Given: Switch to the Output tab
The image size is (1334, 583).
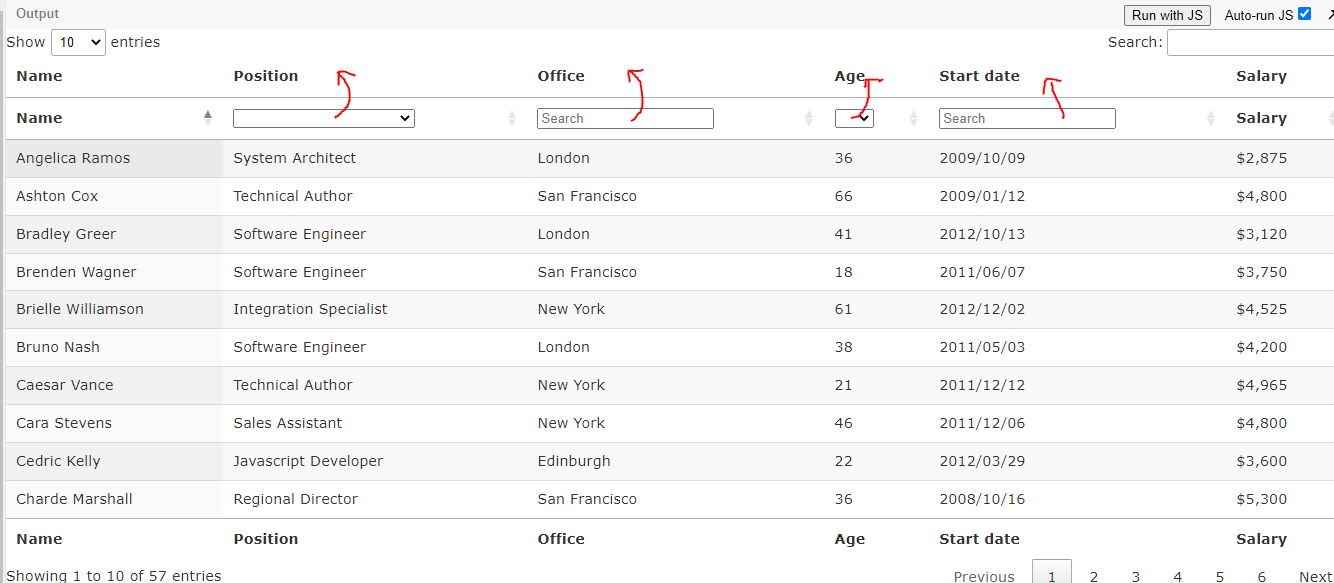Looking at the screenshot, I should [37, 13].
